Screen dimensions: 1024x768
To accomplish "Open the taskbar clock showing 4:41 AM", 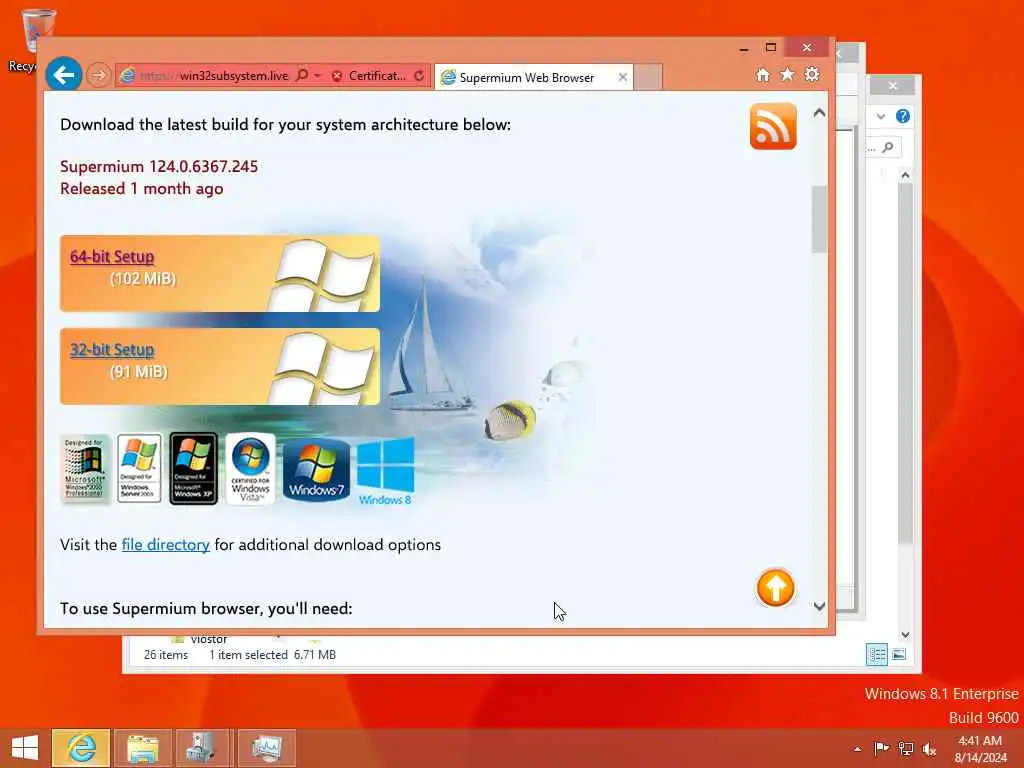I will pyautogui.click(x=980, y=749).
